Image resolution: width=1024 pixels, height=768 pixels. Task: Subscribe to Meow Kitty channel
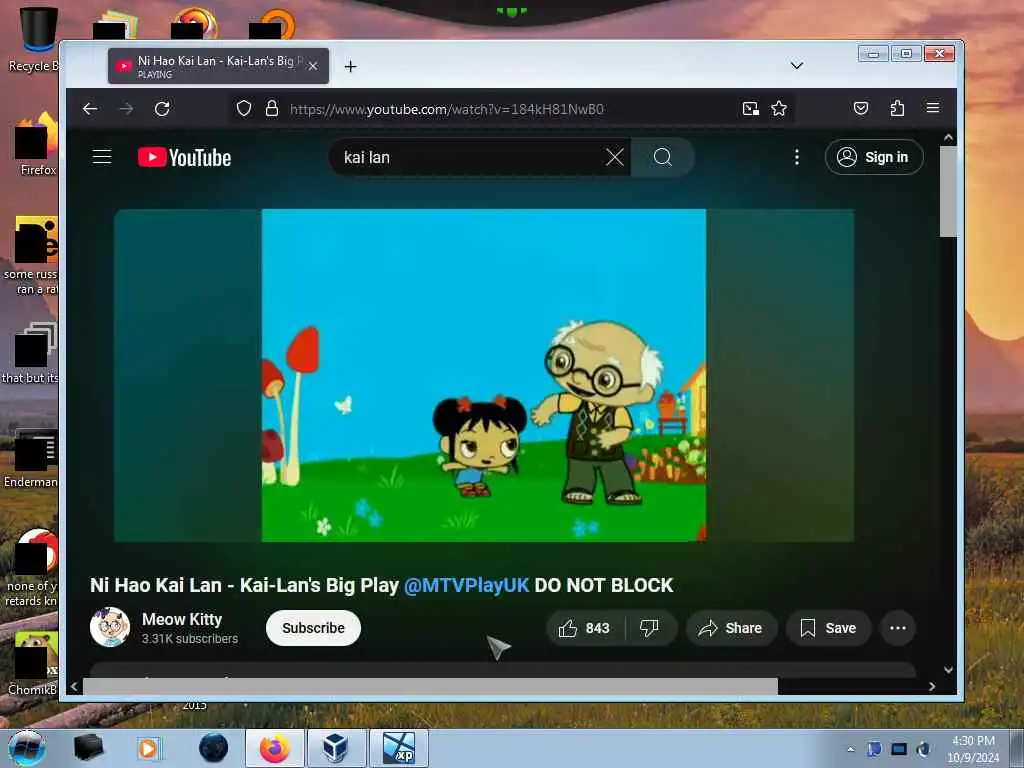(313, 628)
